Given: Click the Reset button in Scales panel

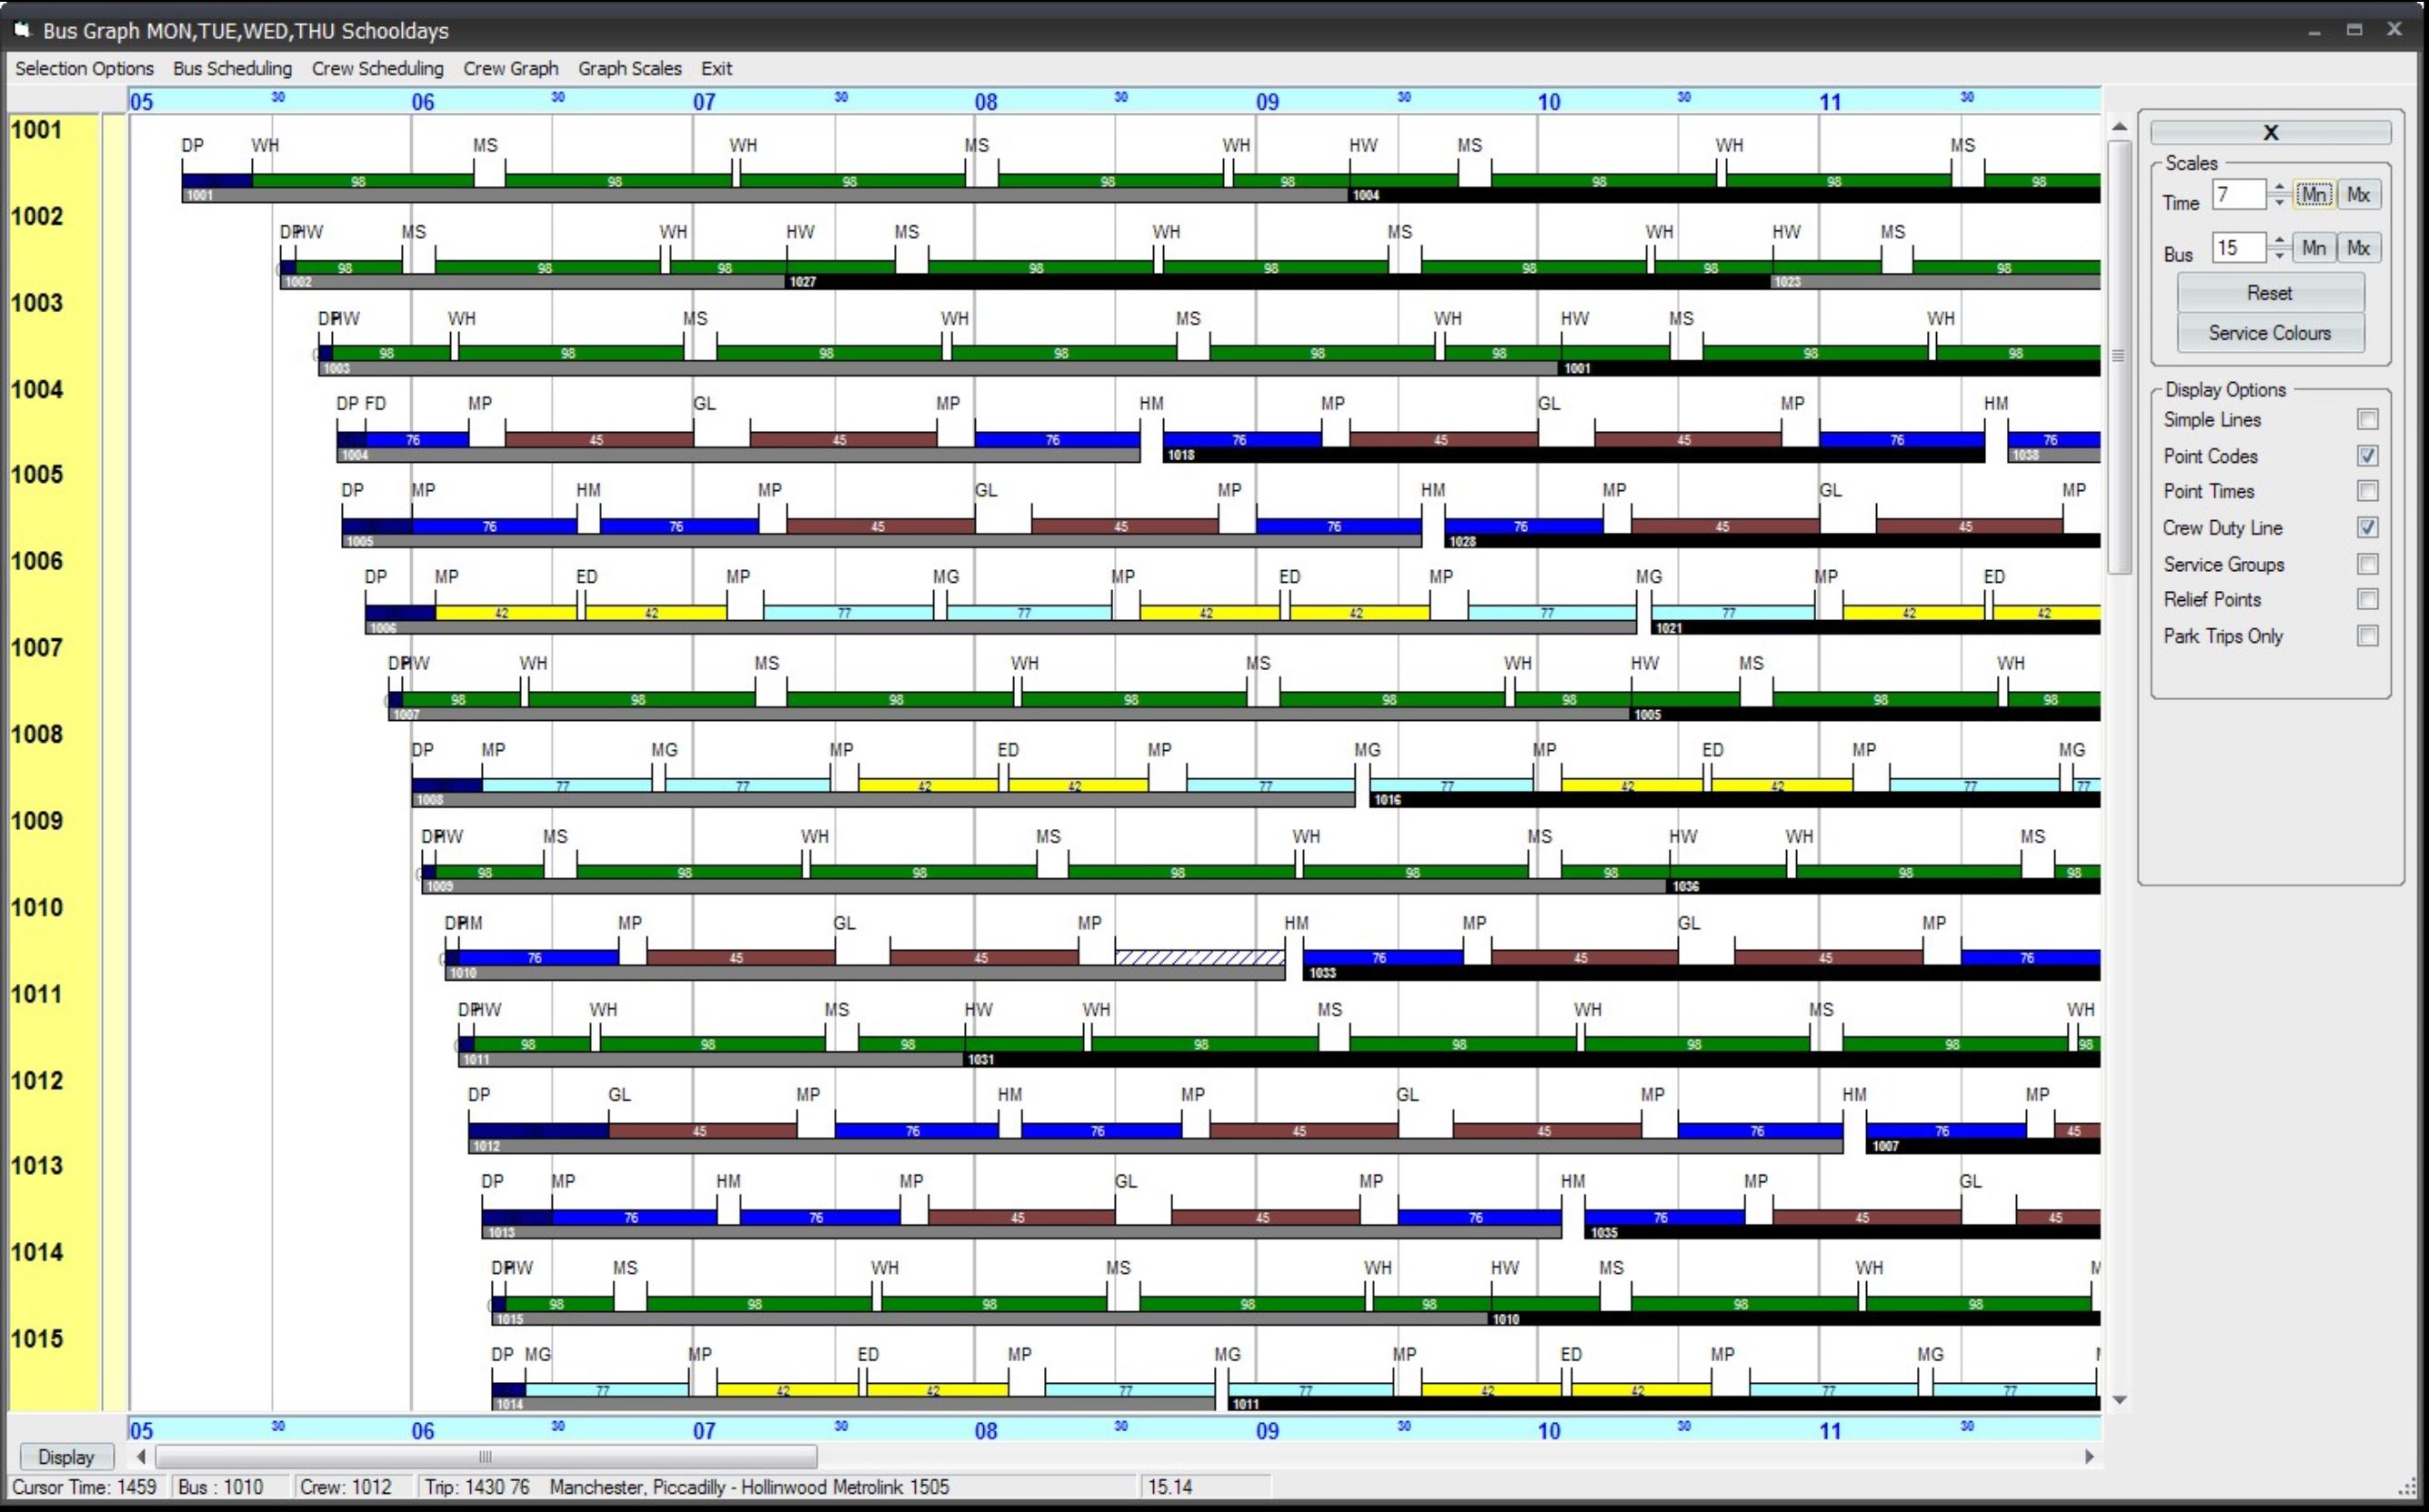Looking at the screenshot, I should point(2270,292).
